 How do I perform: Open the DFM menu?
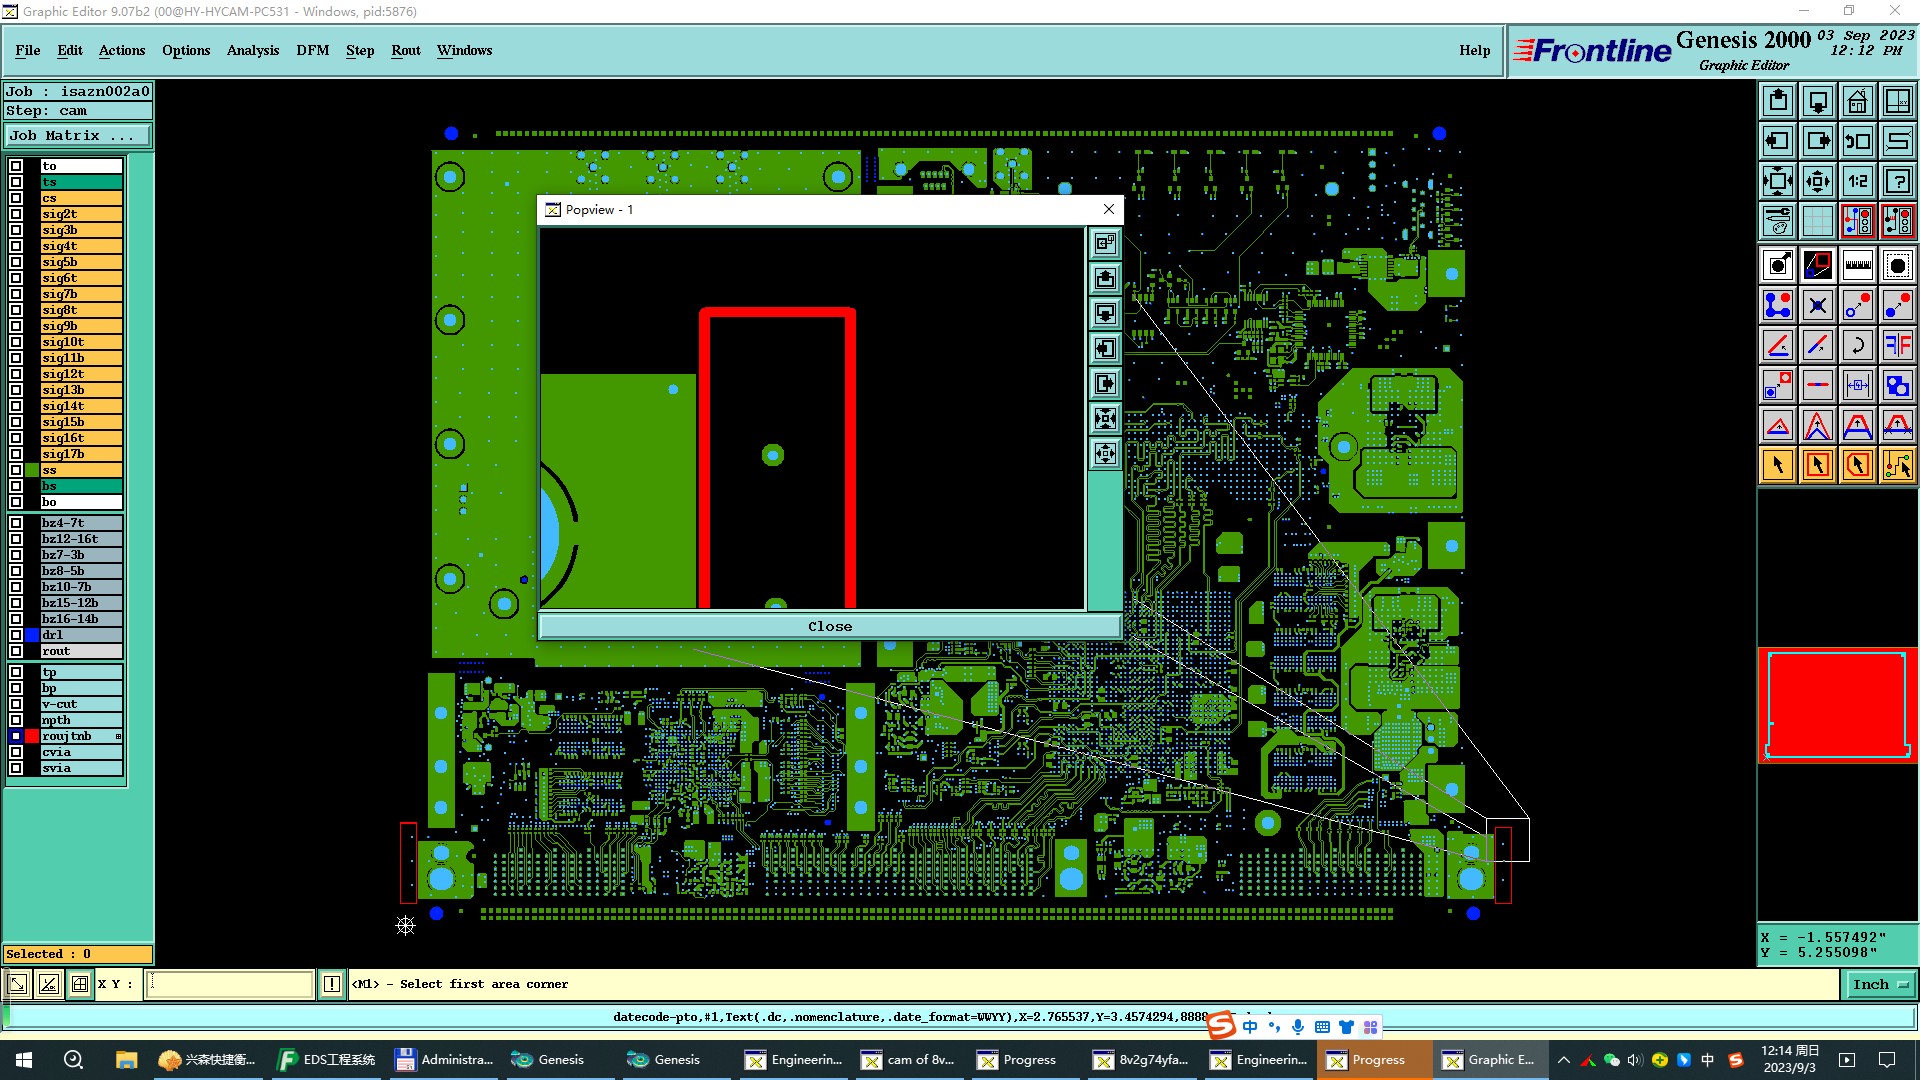(312, 50)
